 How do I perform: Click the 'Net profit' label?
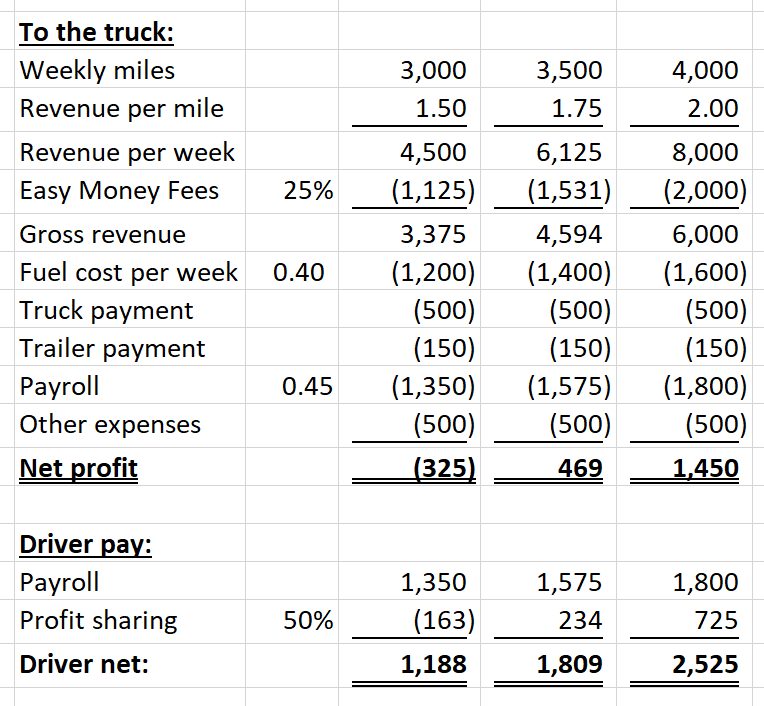tap(78, 468)
